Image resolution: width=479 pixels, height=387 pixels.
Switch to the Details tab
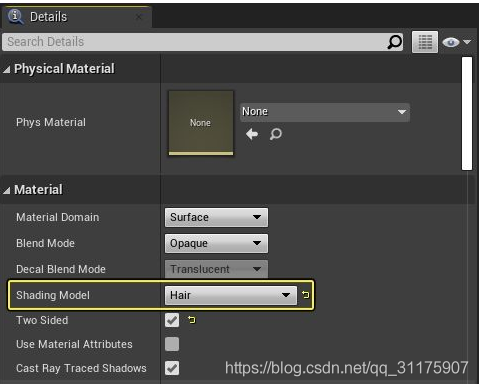(x=77, y=17)
